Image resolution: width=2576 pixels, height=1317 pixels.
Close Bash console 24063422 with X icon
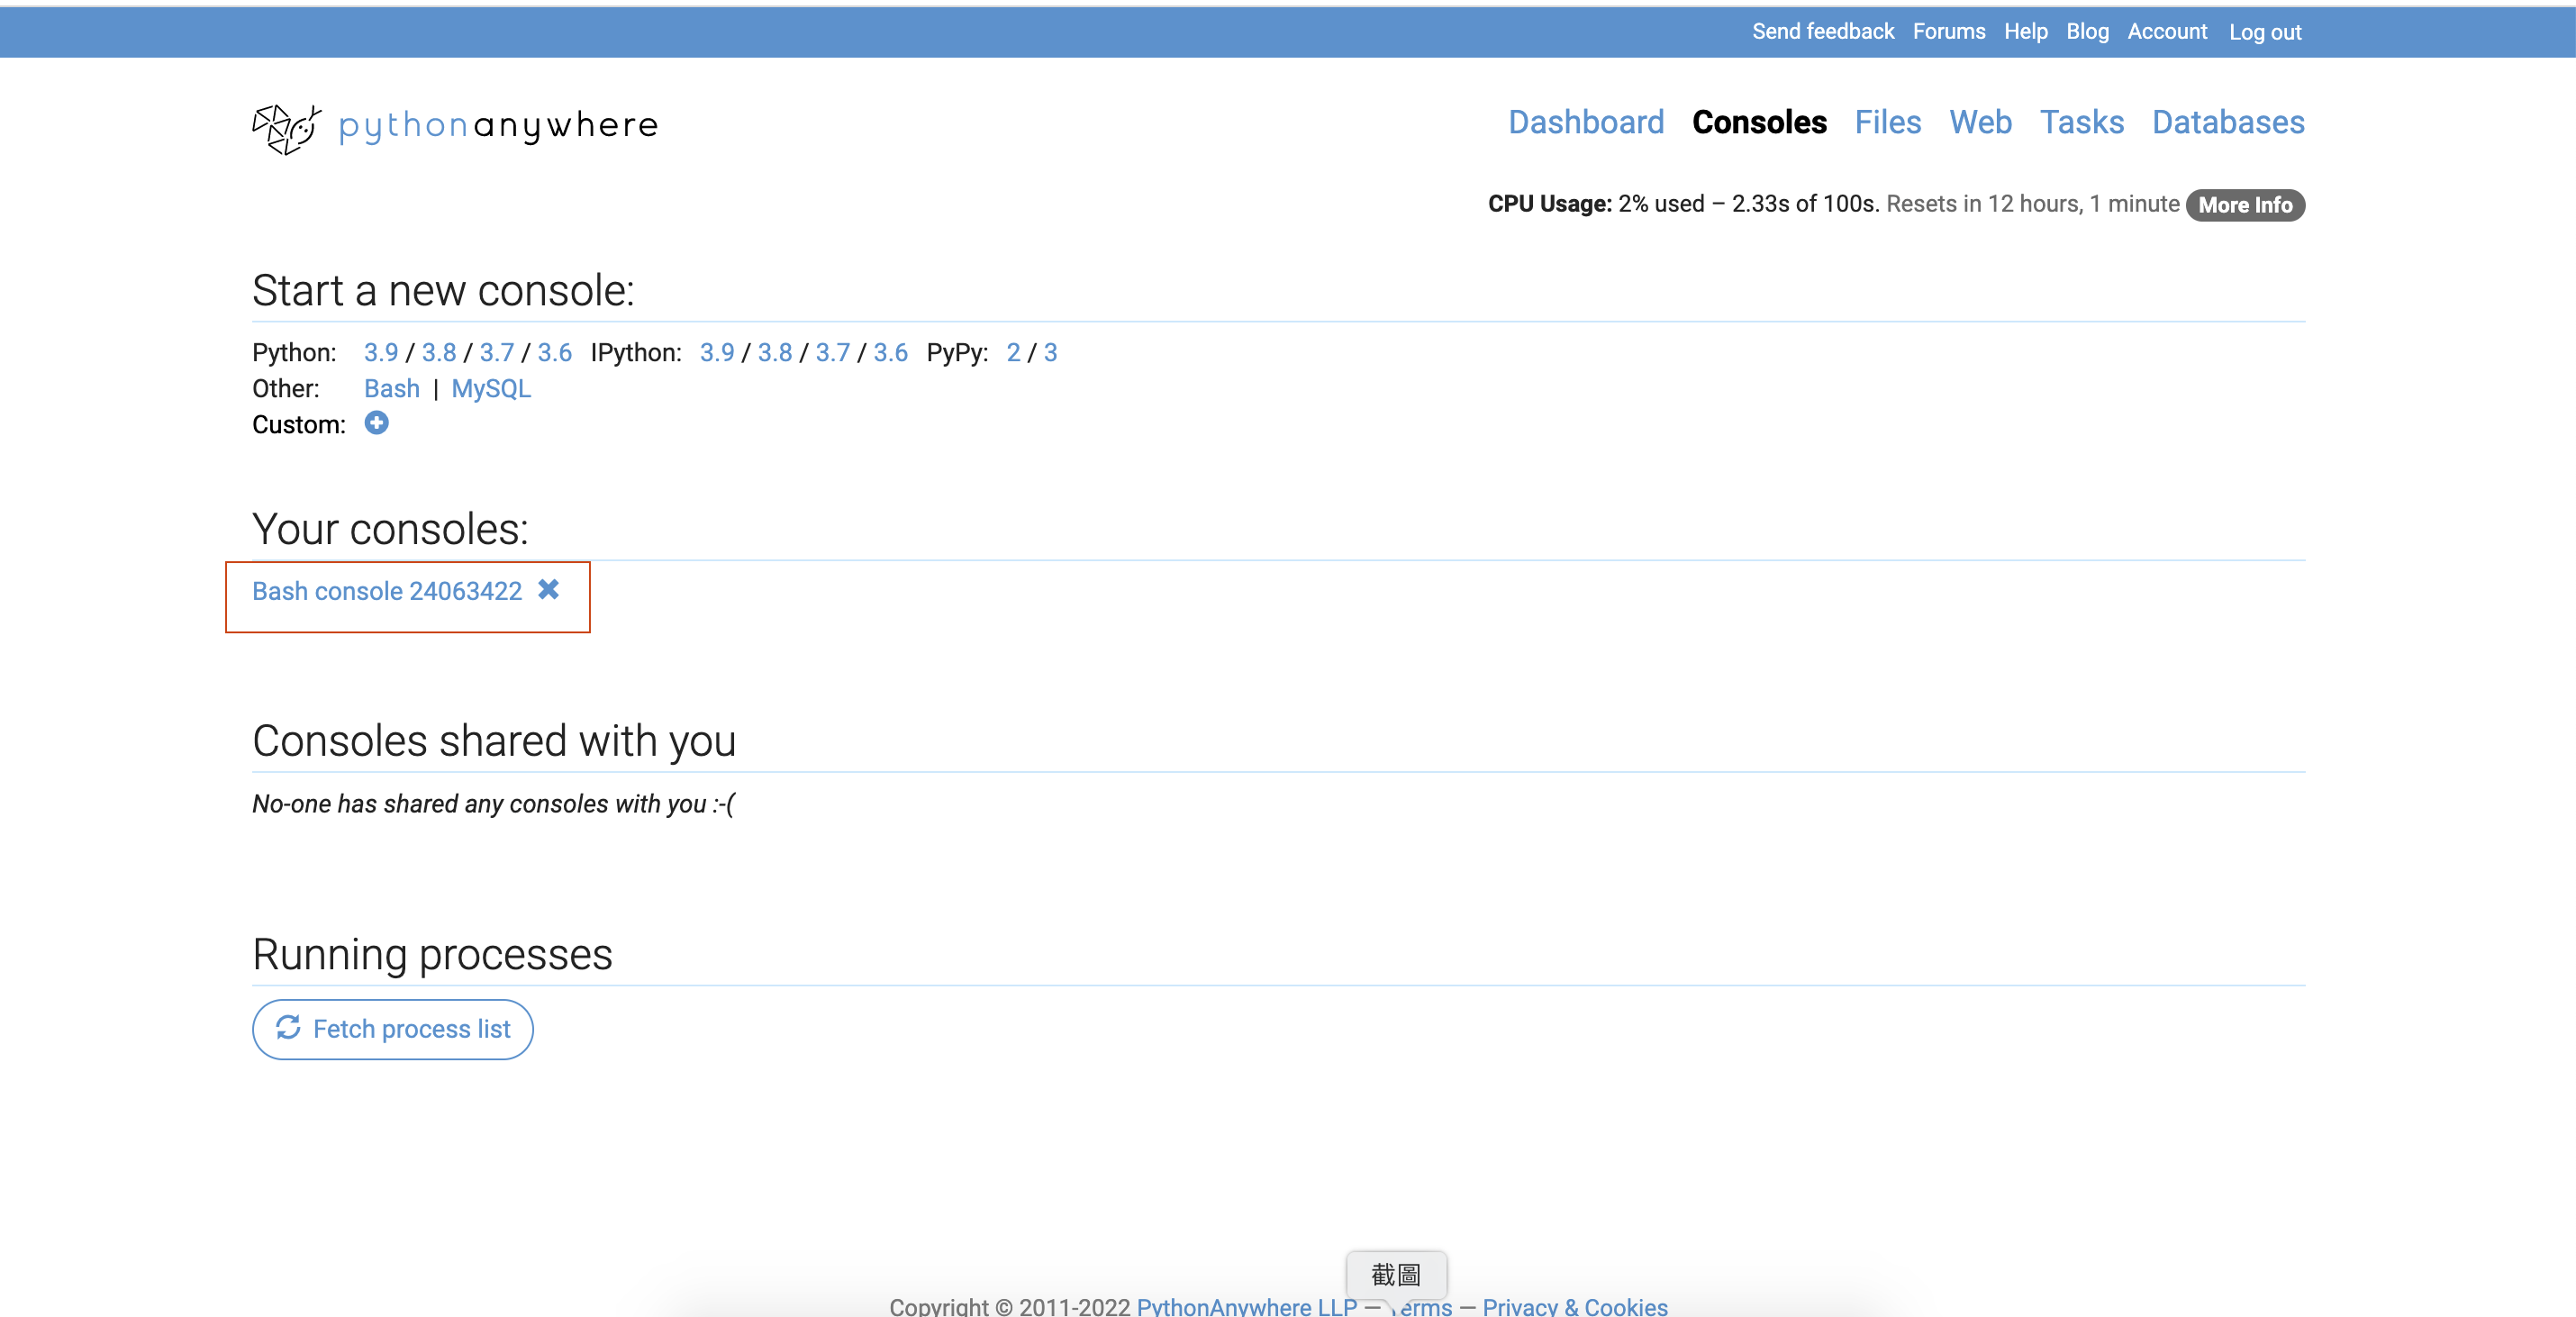coord(548,590)
